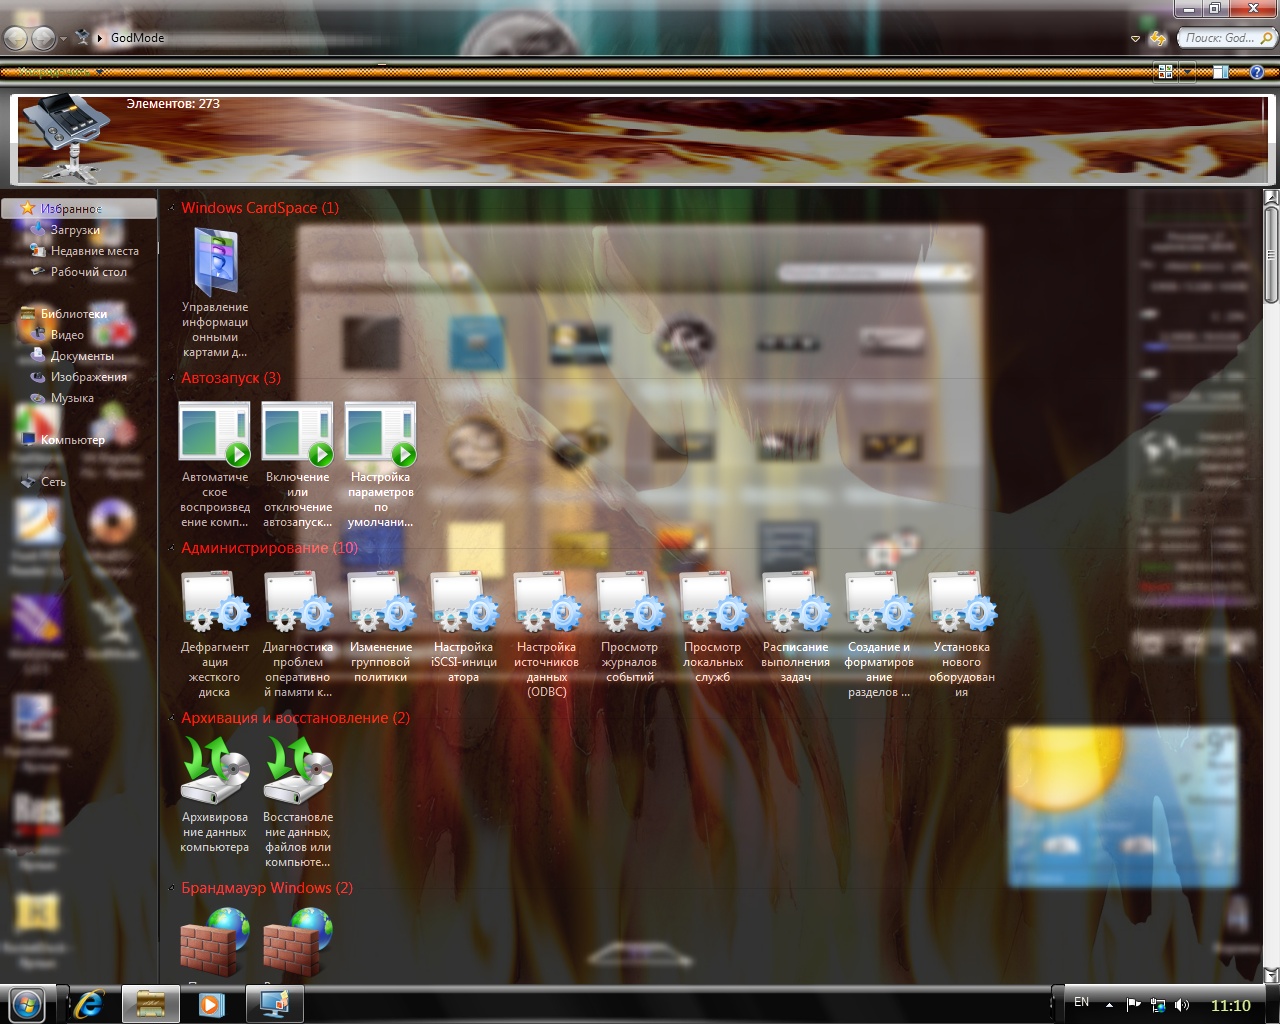This screenshot has height=1024, width=1280.
Task: Select Компьютер in the navigation pane
Action: tap(73, 440)
